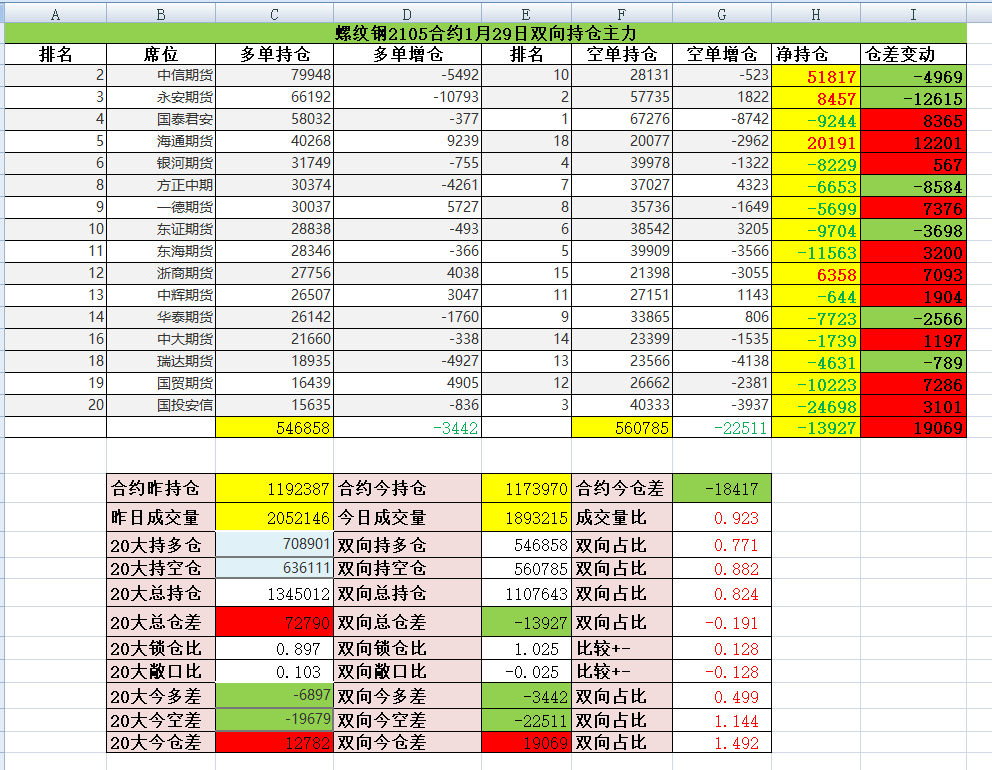The width and height of the screenshot is (992, 770).
Task: Click the 20大锁仓比 value 0.897
Action: click(274, 649)
